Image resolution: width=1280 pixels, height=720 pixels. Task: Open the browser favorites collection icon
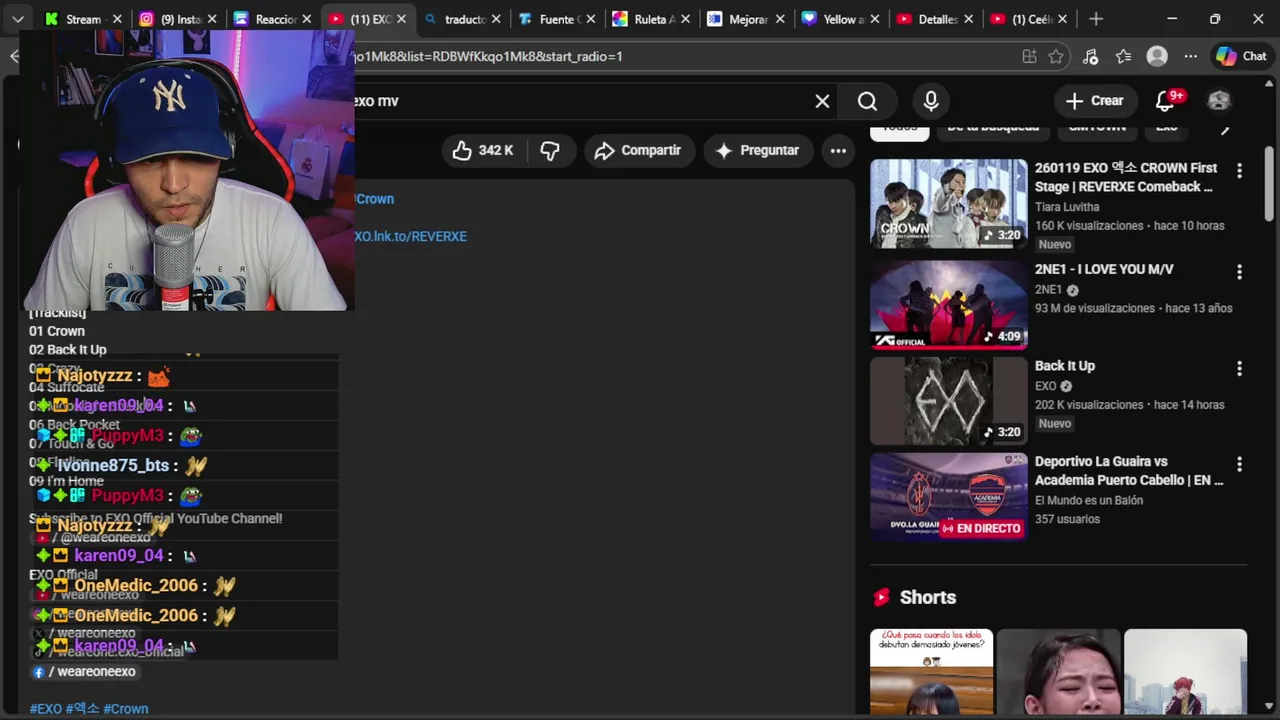coord(1123,57)
